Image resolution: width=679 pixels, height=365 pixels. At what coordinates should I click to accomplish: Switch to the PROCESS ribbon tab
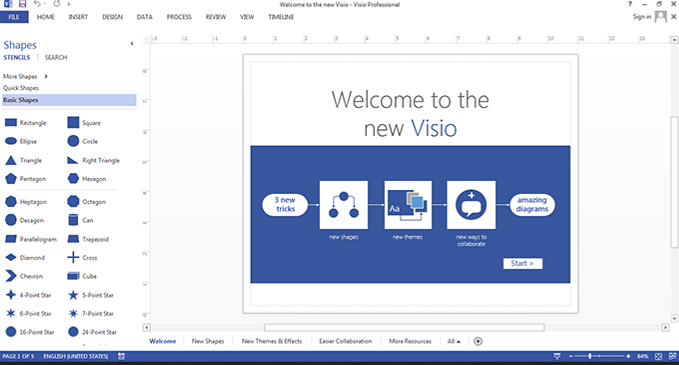[179, 17]
